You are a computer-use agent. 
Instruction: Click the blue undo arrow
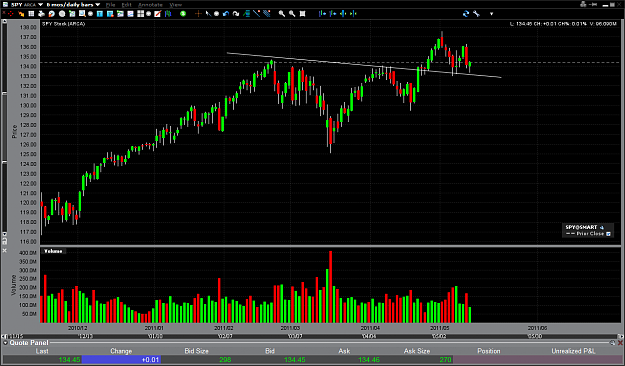[x=226, y=14]
